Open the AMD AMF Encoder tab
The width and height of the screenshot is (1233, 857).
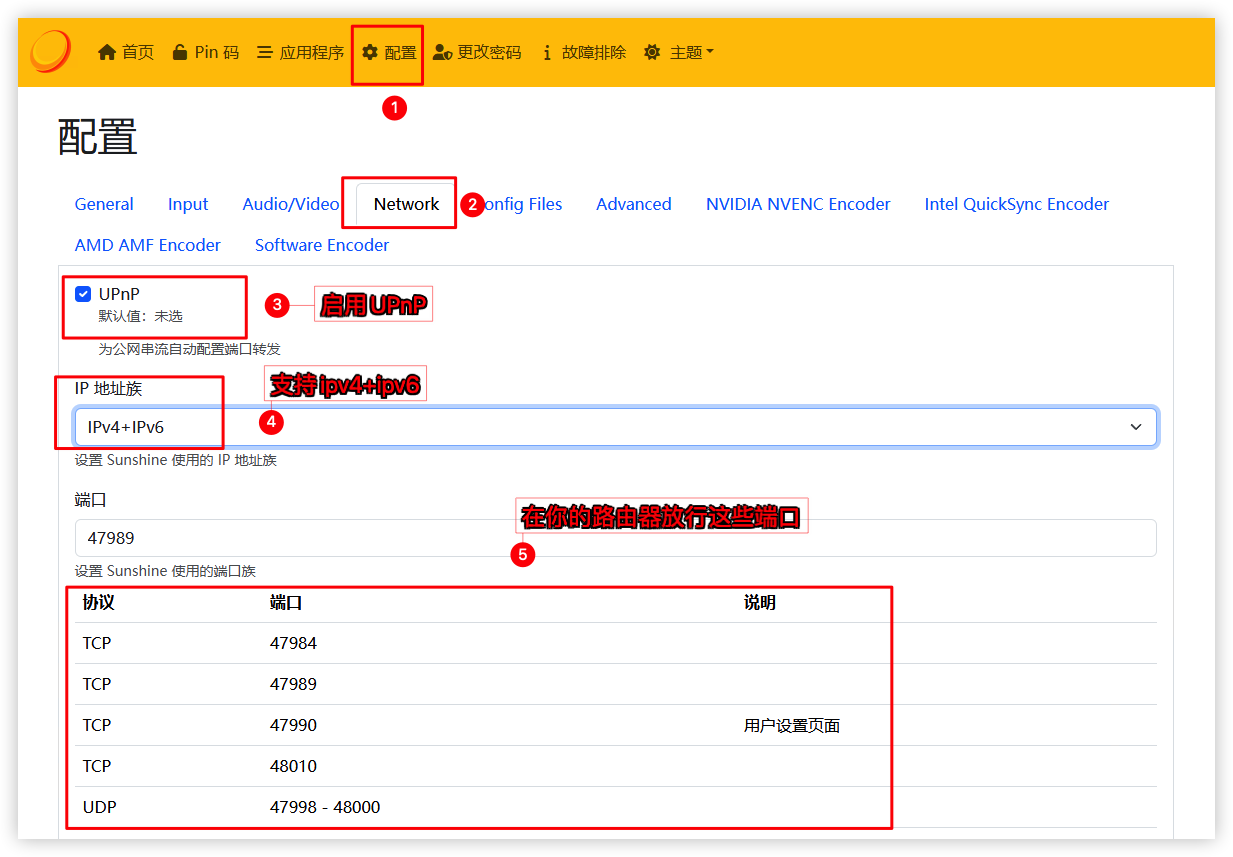148,245
